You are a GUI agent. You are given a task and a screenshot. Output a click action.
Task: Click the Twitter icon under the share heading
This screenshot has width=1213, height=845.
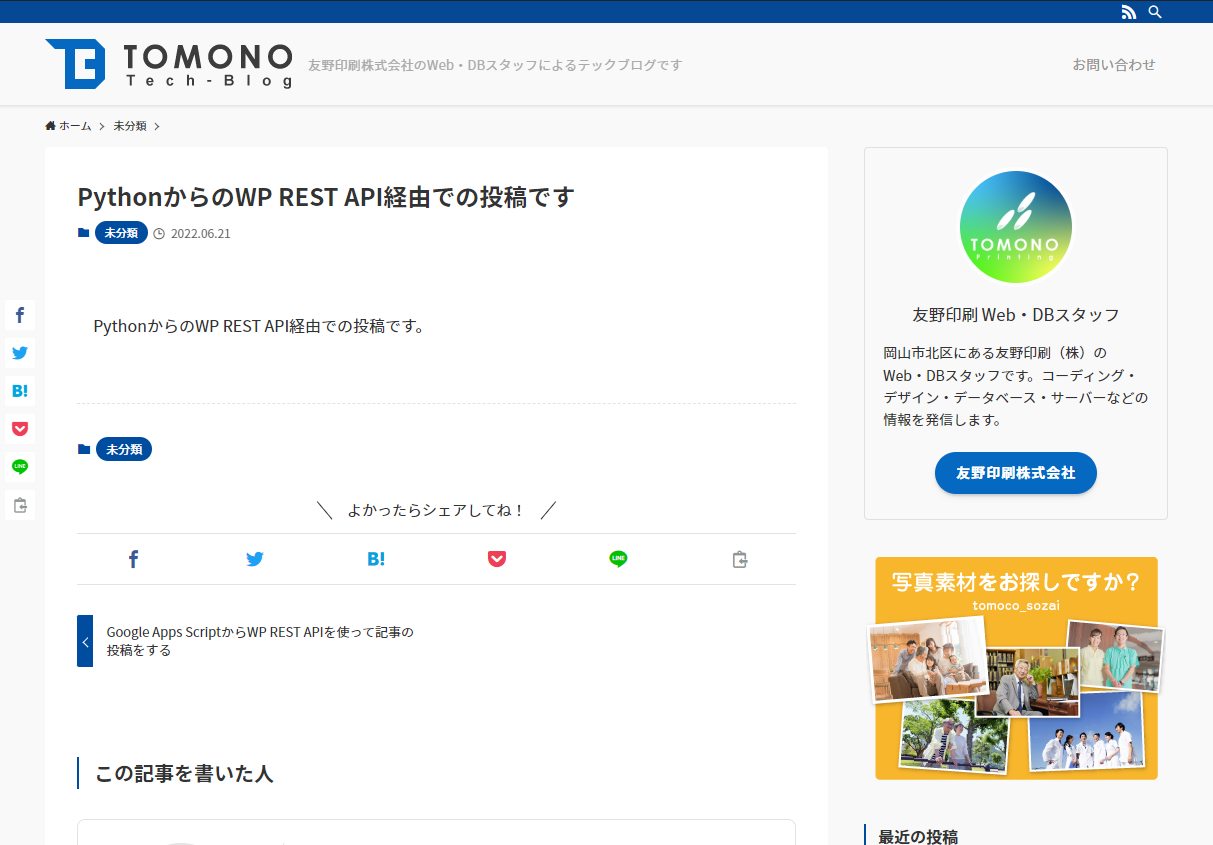[x=255, y=558]
